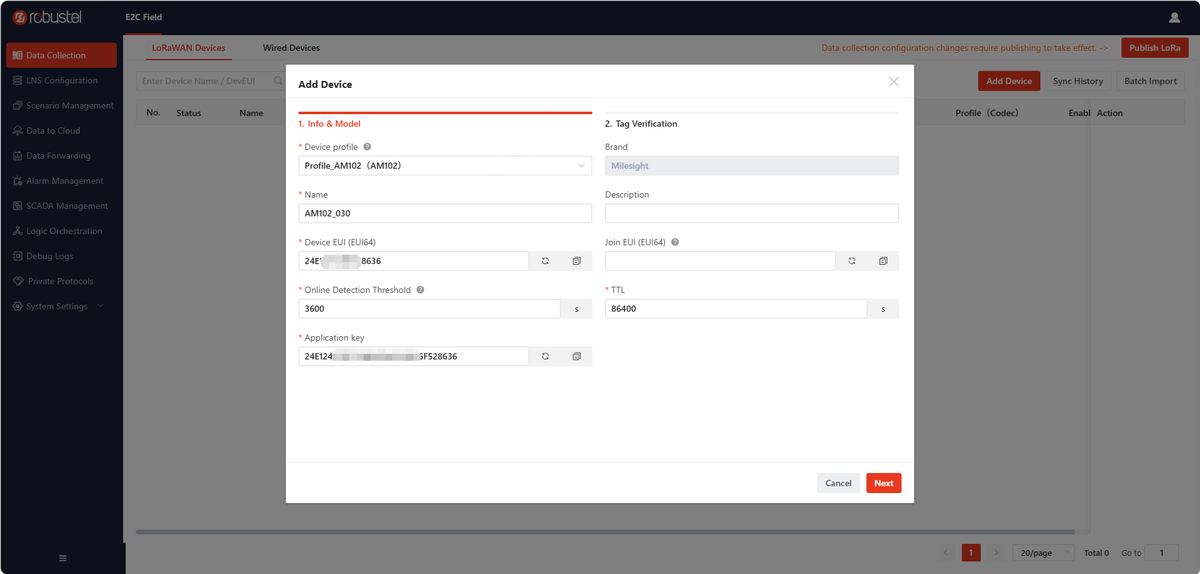Click the Add Device button
This screenshot has width=1200, height=574.
coord(1009,81)
